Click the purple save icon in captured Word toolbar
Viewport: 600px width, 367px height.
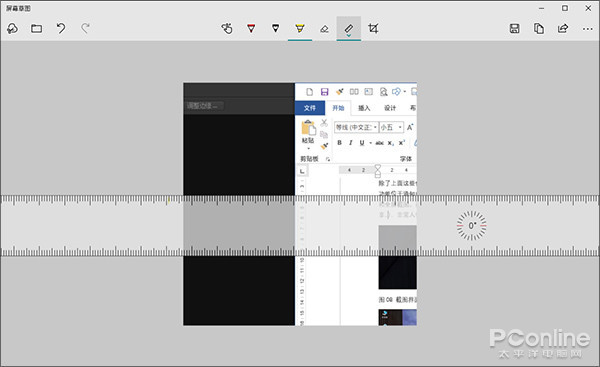[x=324, y=92]
